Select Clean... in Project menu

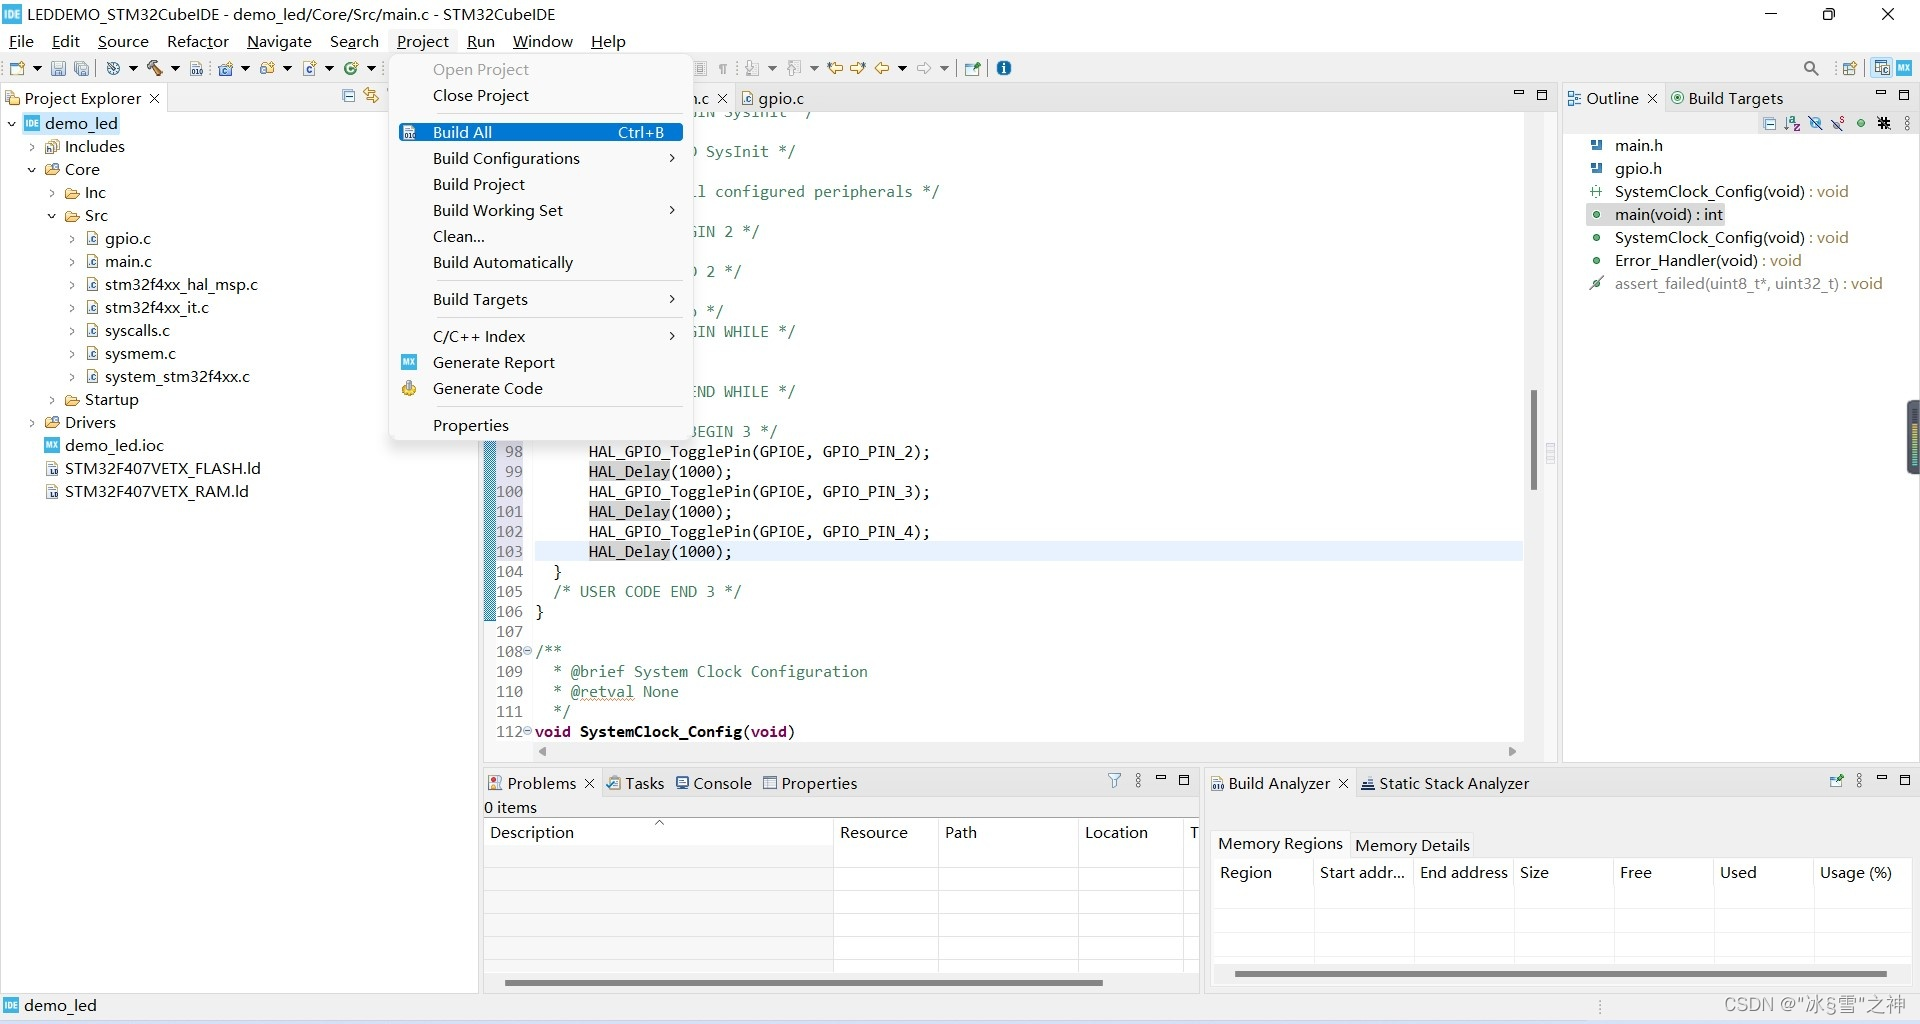(540, 237)
